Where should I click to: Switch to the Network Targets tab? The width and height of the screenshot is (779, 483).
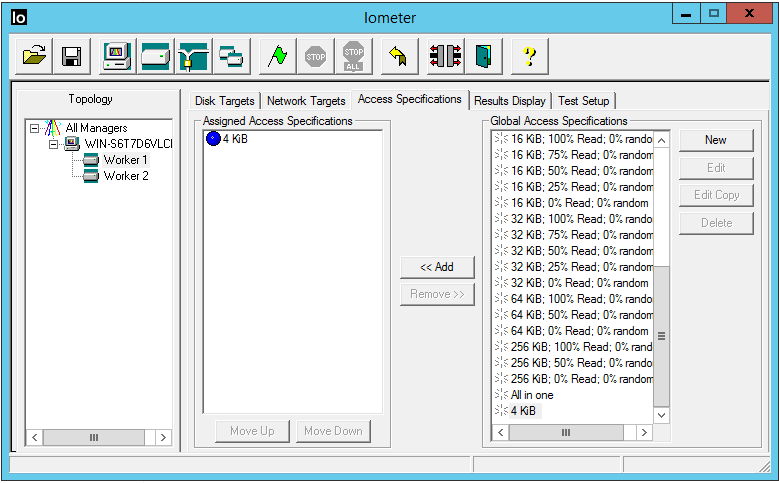pyautogui.click(x=306, y=101)
